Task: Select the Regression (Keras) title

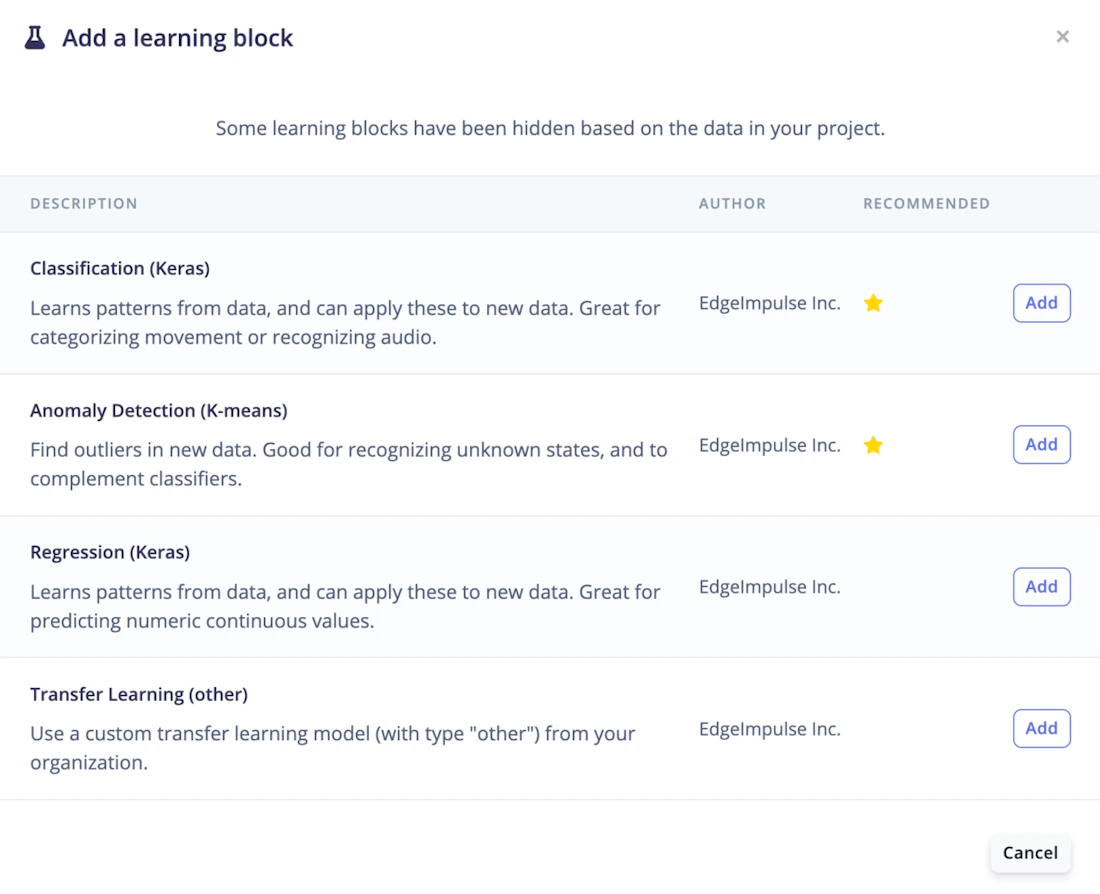Action: [110, 552]
